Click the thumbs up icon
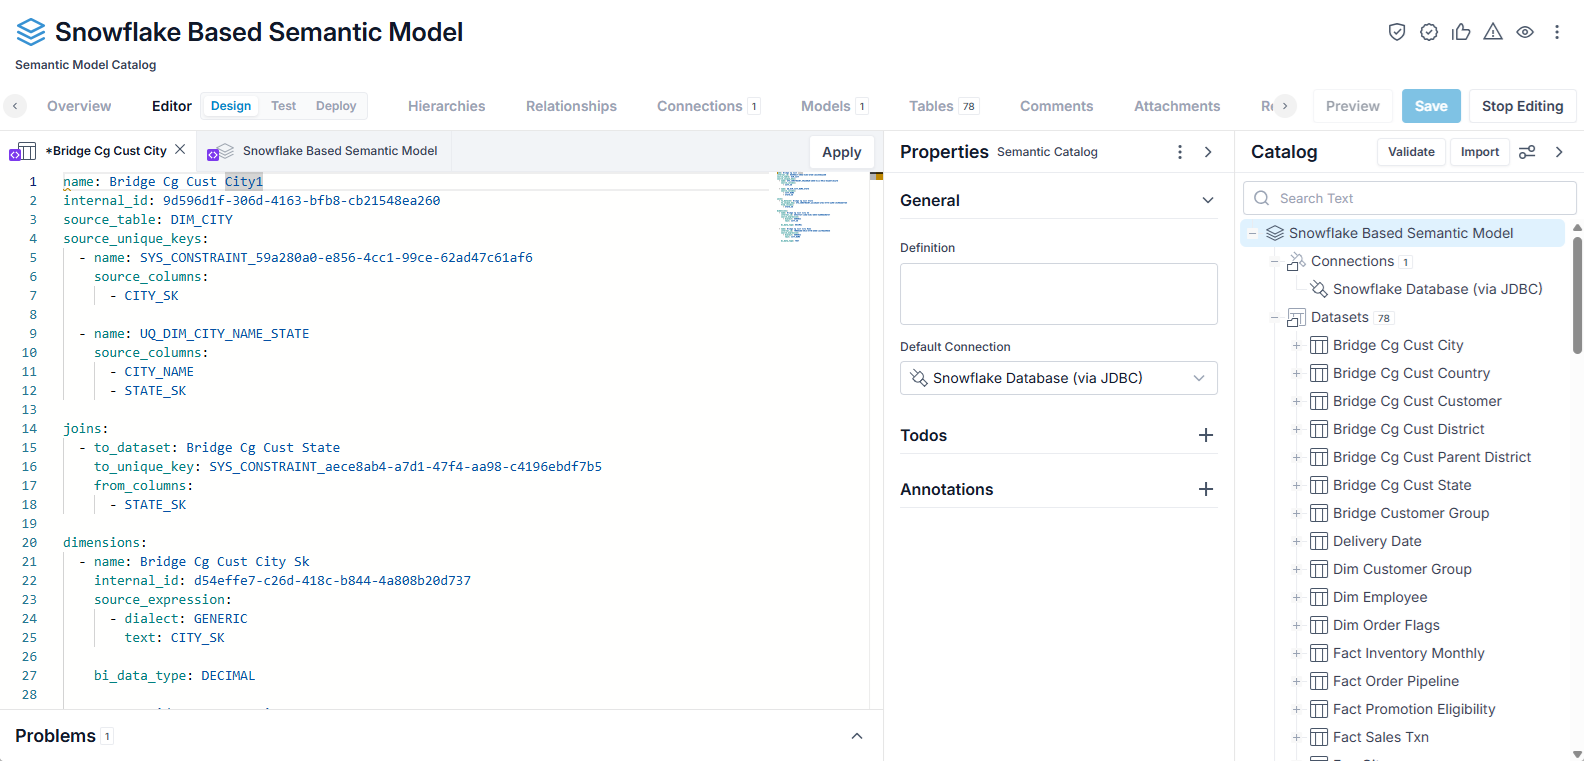Screen dimensions: 1584x761 (x=1461, y=32)
